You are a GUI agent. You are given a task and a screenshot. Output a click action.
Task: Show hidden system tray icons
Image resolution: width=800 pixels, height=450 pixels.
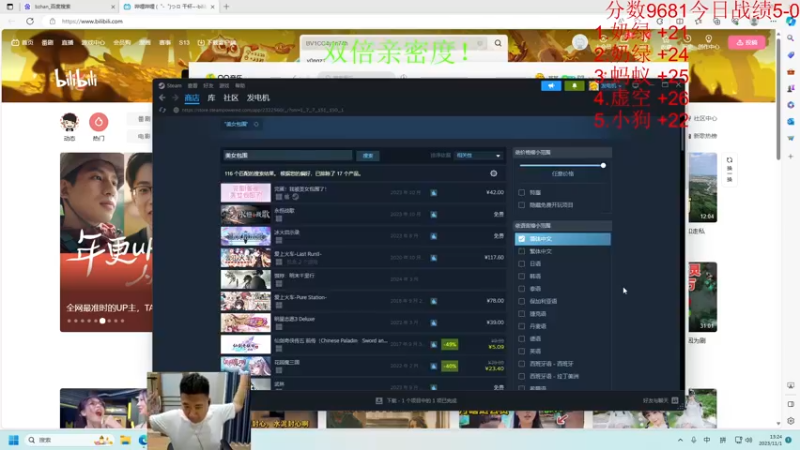(680, 440)
